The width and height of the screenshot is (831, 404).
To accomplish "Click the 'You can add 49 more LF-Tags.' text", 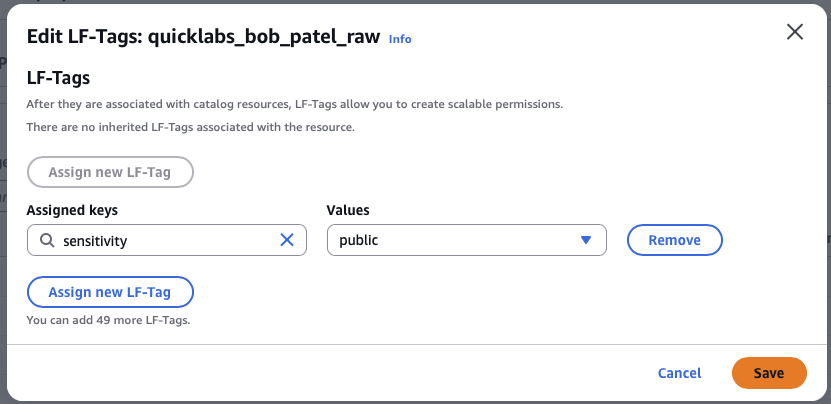I will pos(108,320).
